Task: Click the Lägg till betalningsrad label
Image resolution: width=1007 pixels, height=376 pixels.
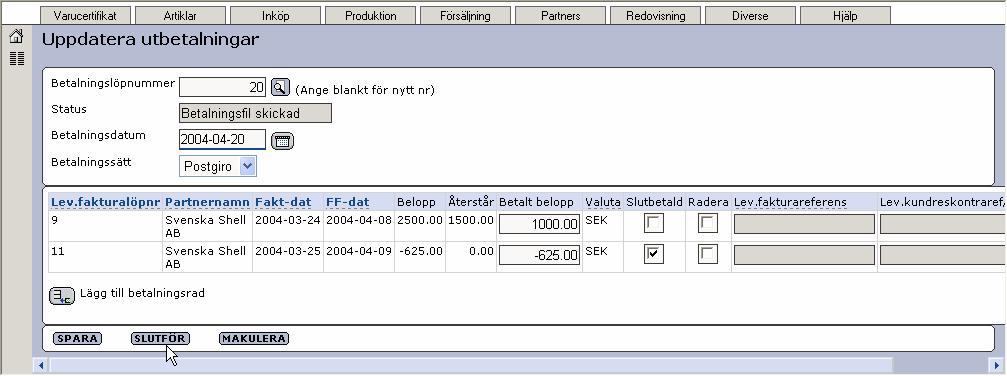Action: point(143,294)
